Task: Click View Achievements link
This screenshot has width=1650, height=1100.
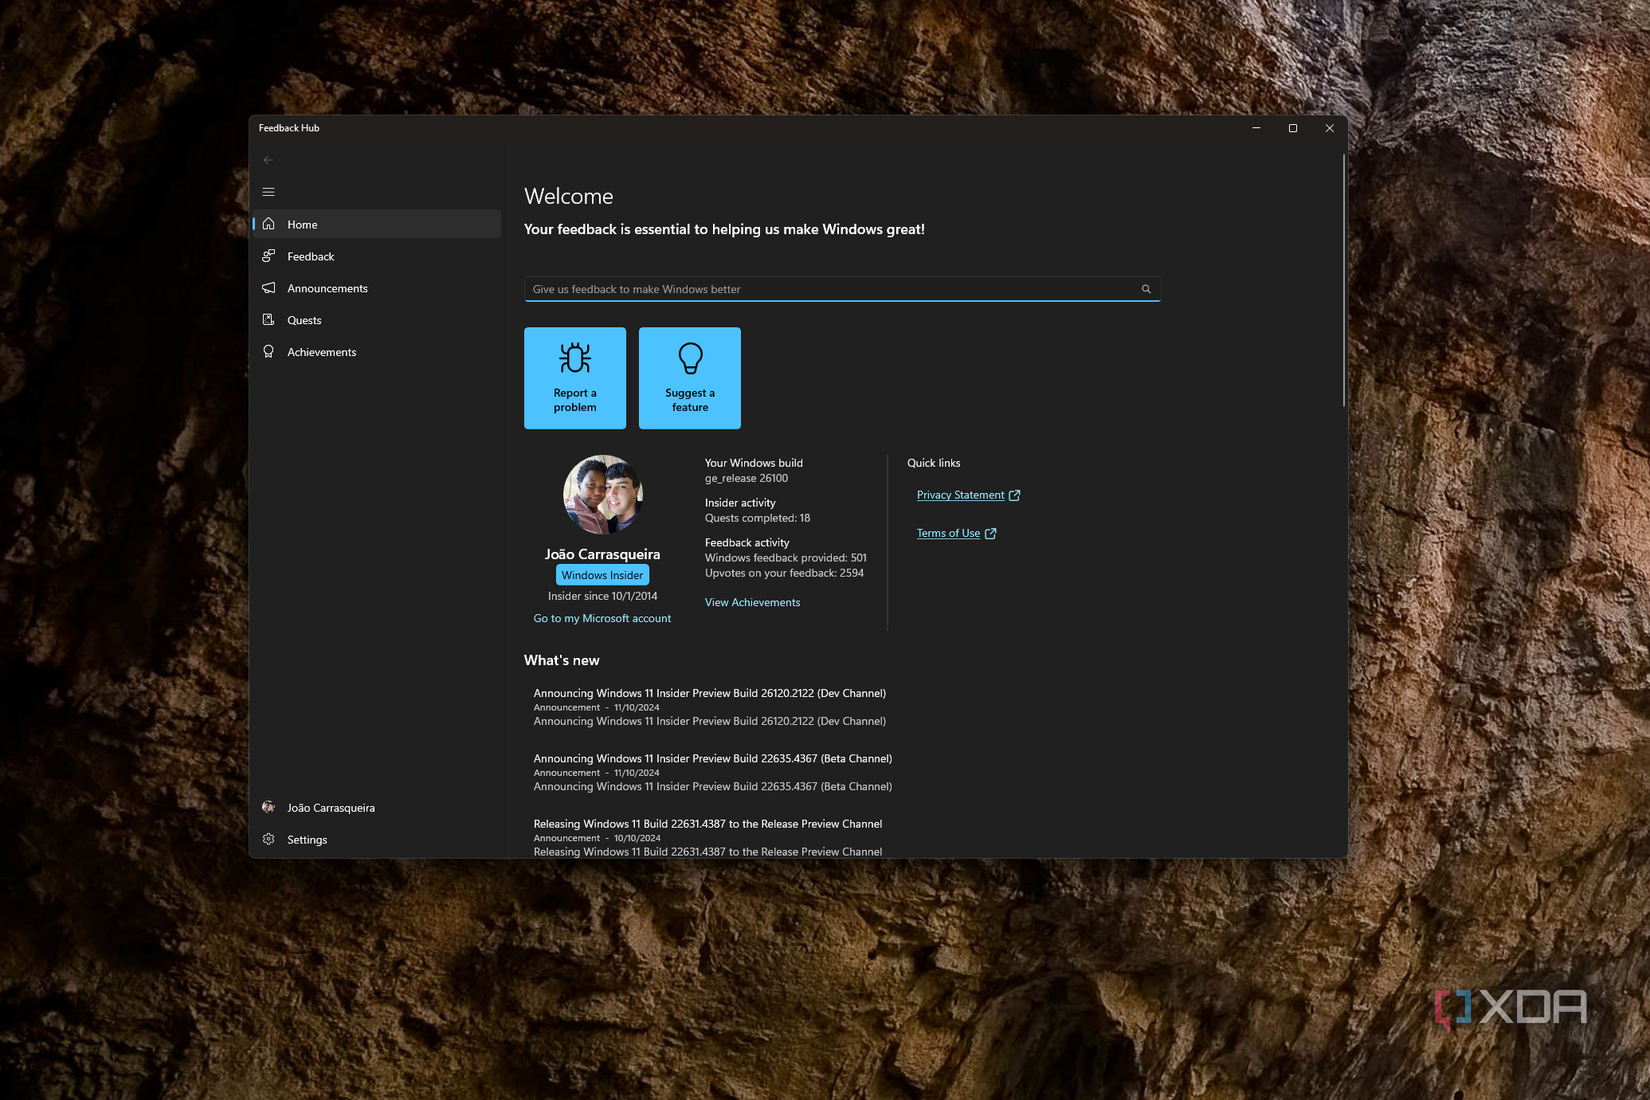Action: point(752,602)
